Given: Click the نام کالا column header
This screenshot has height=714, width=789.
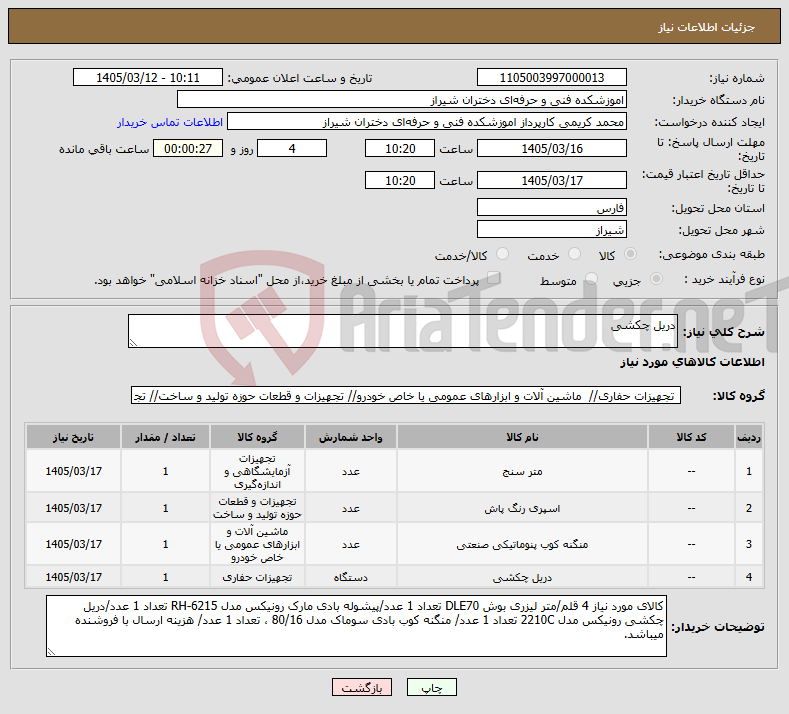Looking at the screenshot, I should [522, 437].
